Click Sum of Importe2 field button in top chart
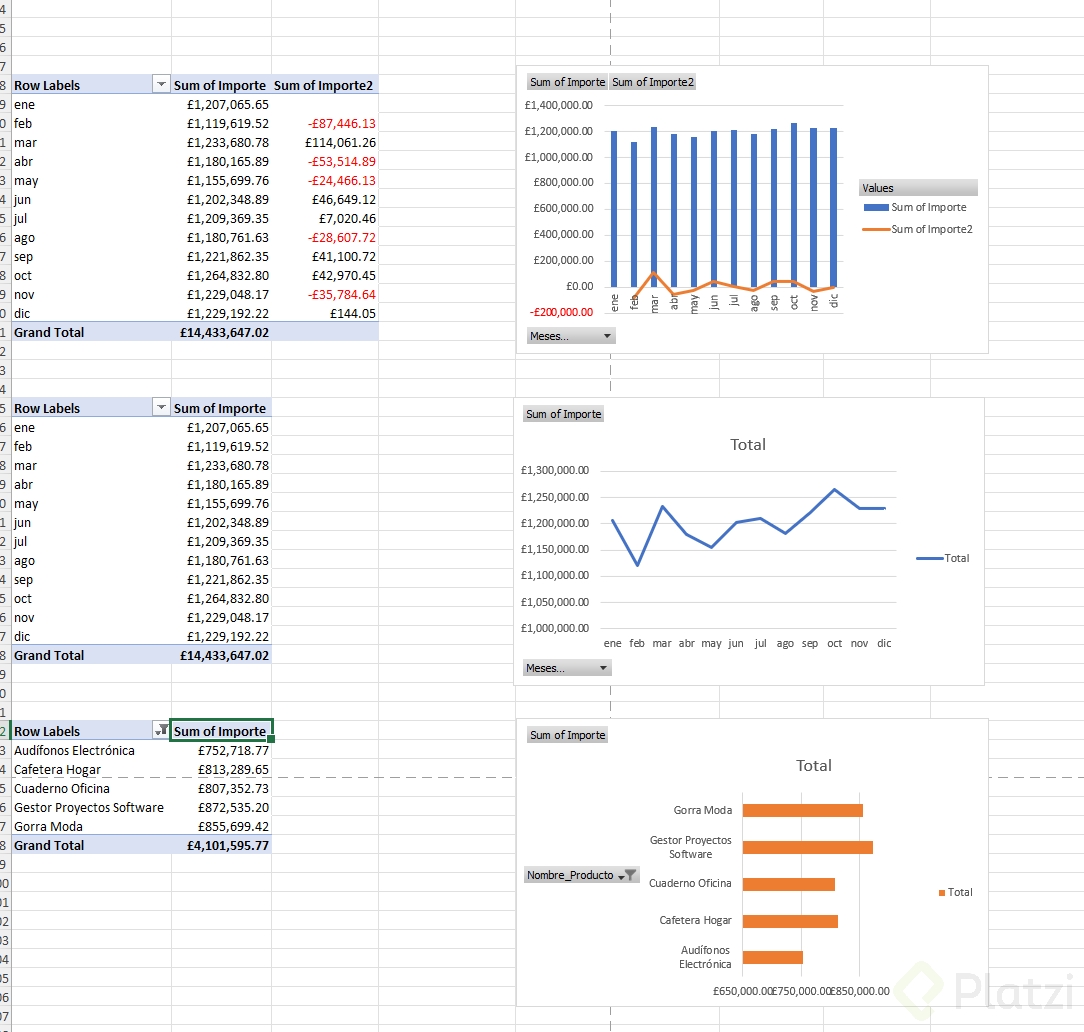This screenshot has width=1084, height=1032. 653,82
